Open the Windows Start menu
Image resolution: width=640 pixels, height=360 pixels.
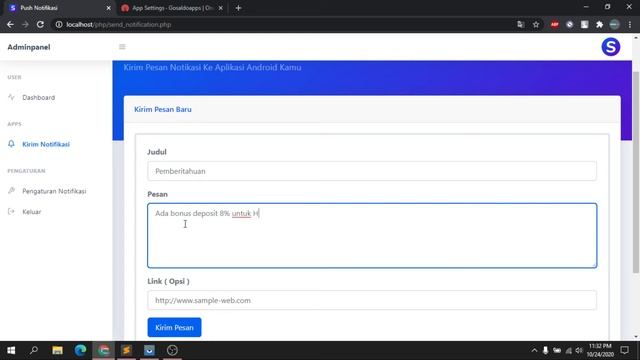tap(11, 350)
